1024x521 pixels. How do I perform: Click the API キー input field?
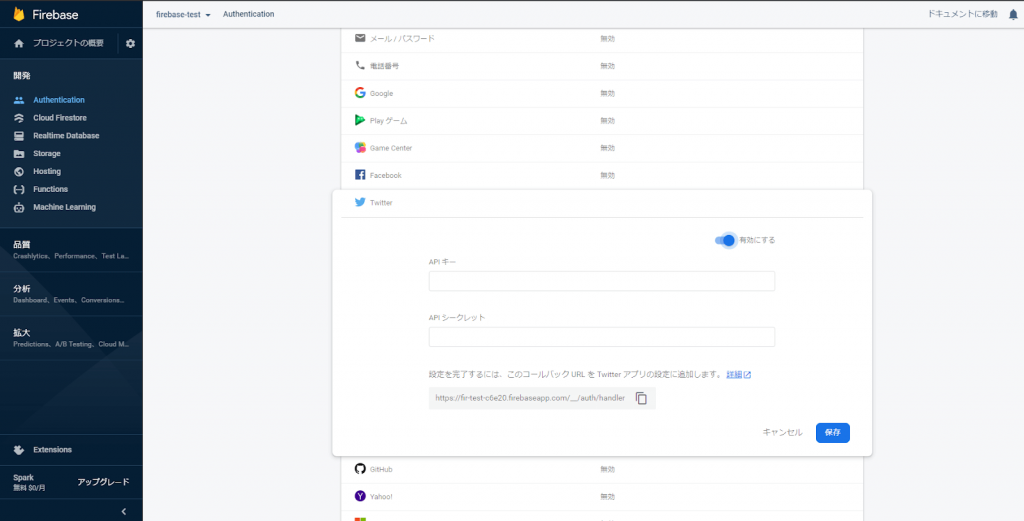601,281
